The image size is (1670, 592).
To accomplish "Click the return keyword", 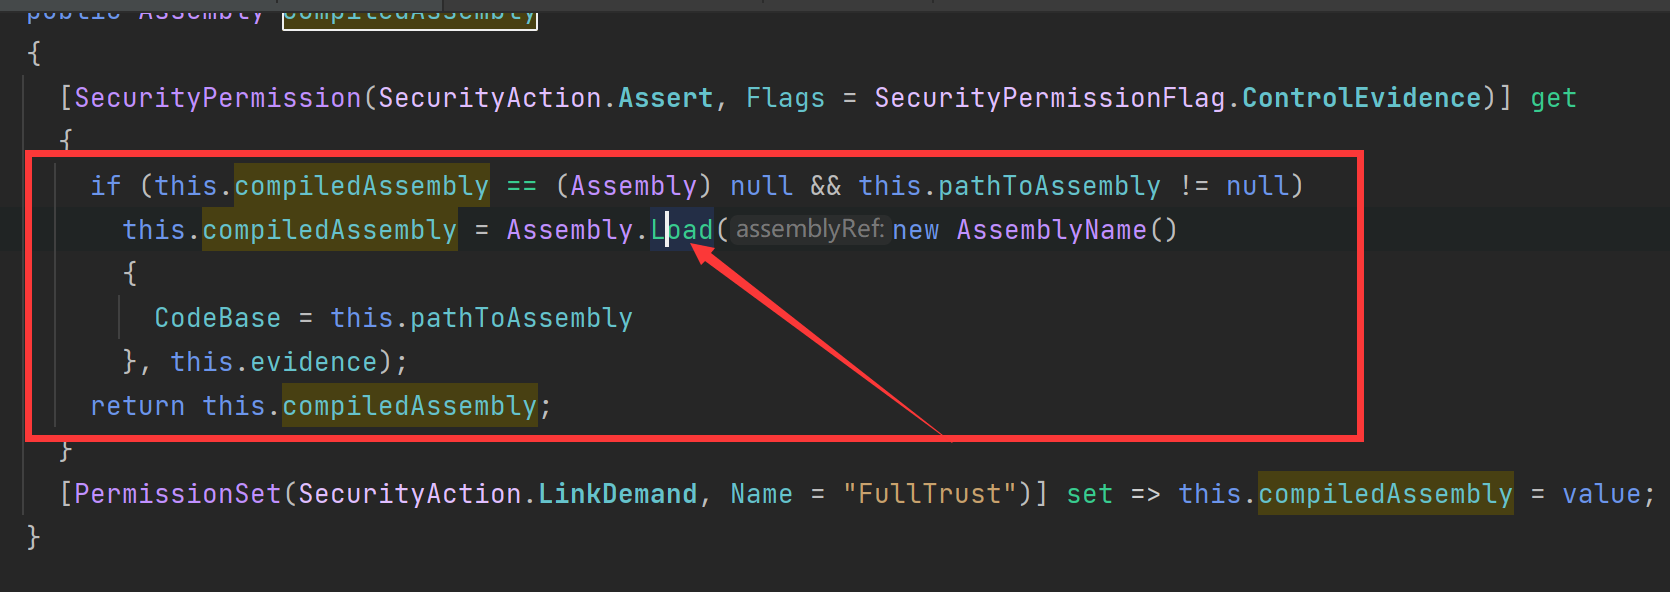I will point(138,406).
